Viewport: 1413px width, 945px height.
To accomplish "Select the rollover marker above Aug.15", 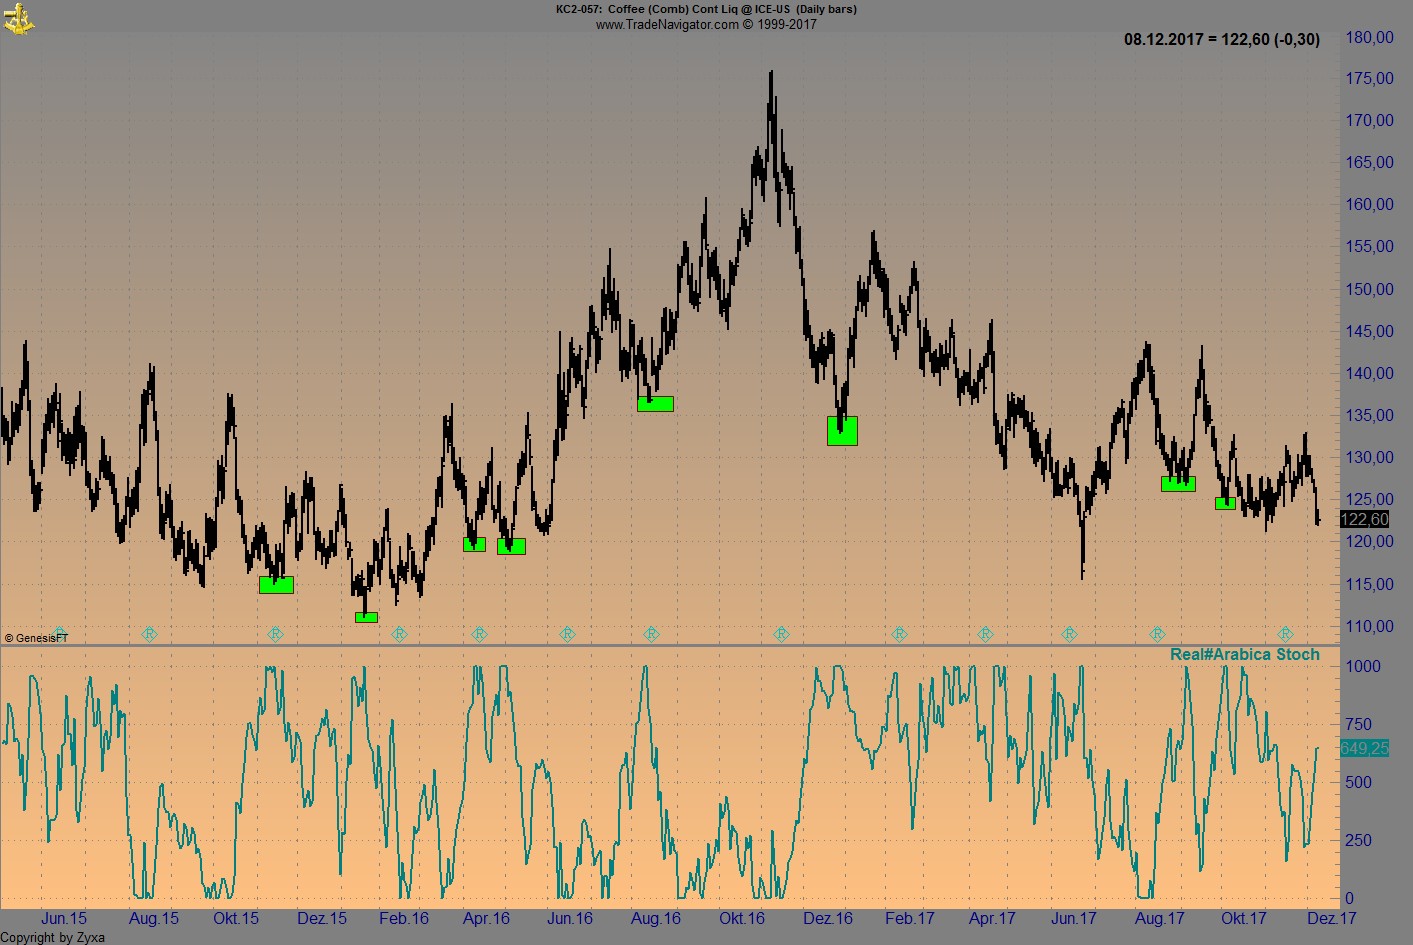I will coord(149,634).
